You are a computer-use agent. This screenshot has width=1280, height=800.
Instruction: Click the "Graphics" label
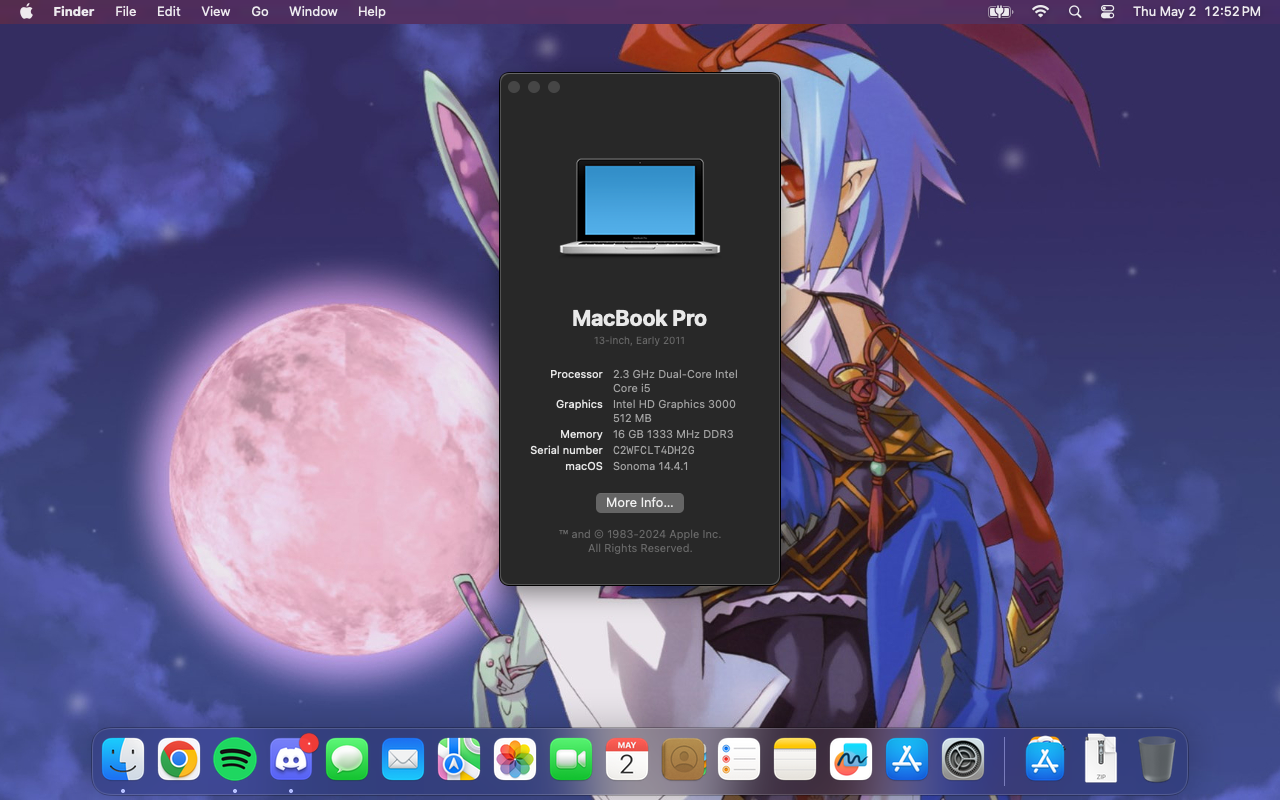579,404
